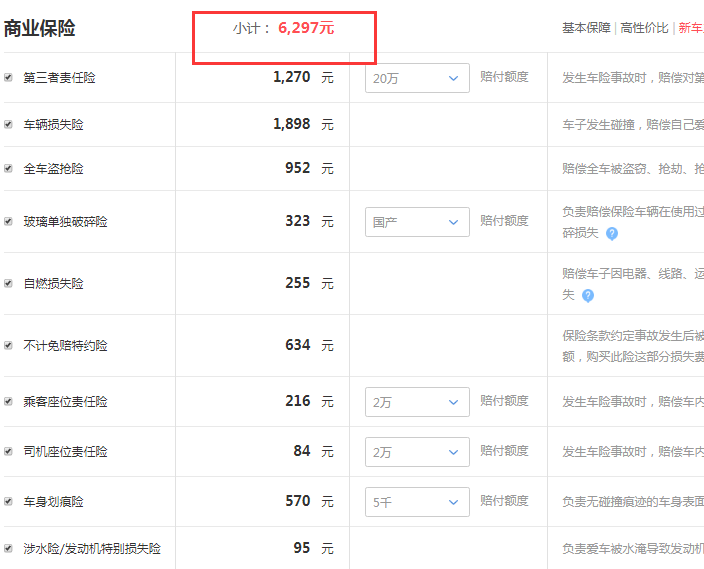The image size is (704, 569).
Task: Toggle the 司机座位责任险 checkbox
Action: [x=8, y=451]
